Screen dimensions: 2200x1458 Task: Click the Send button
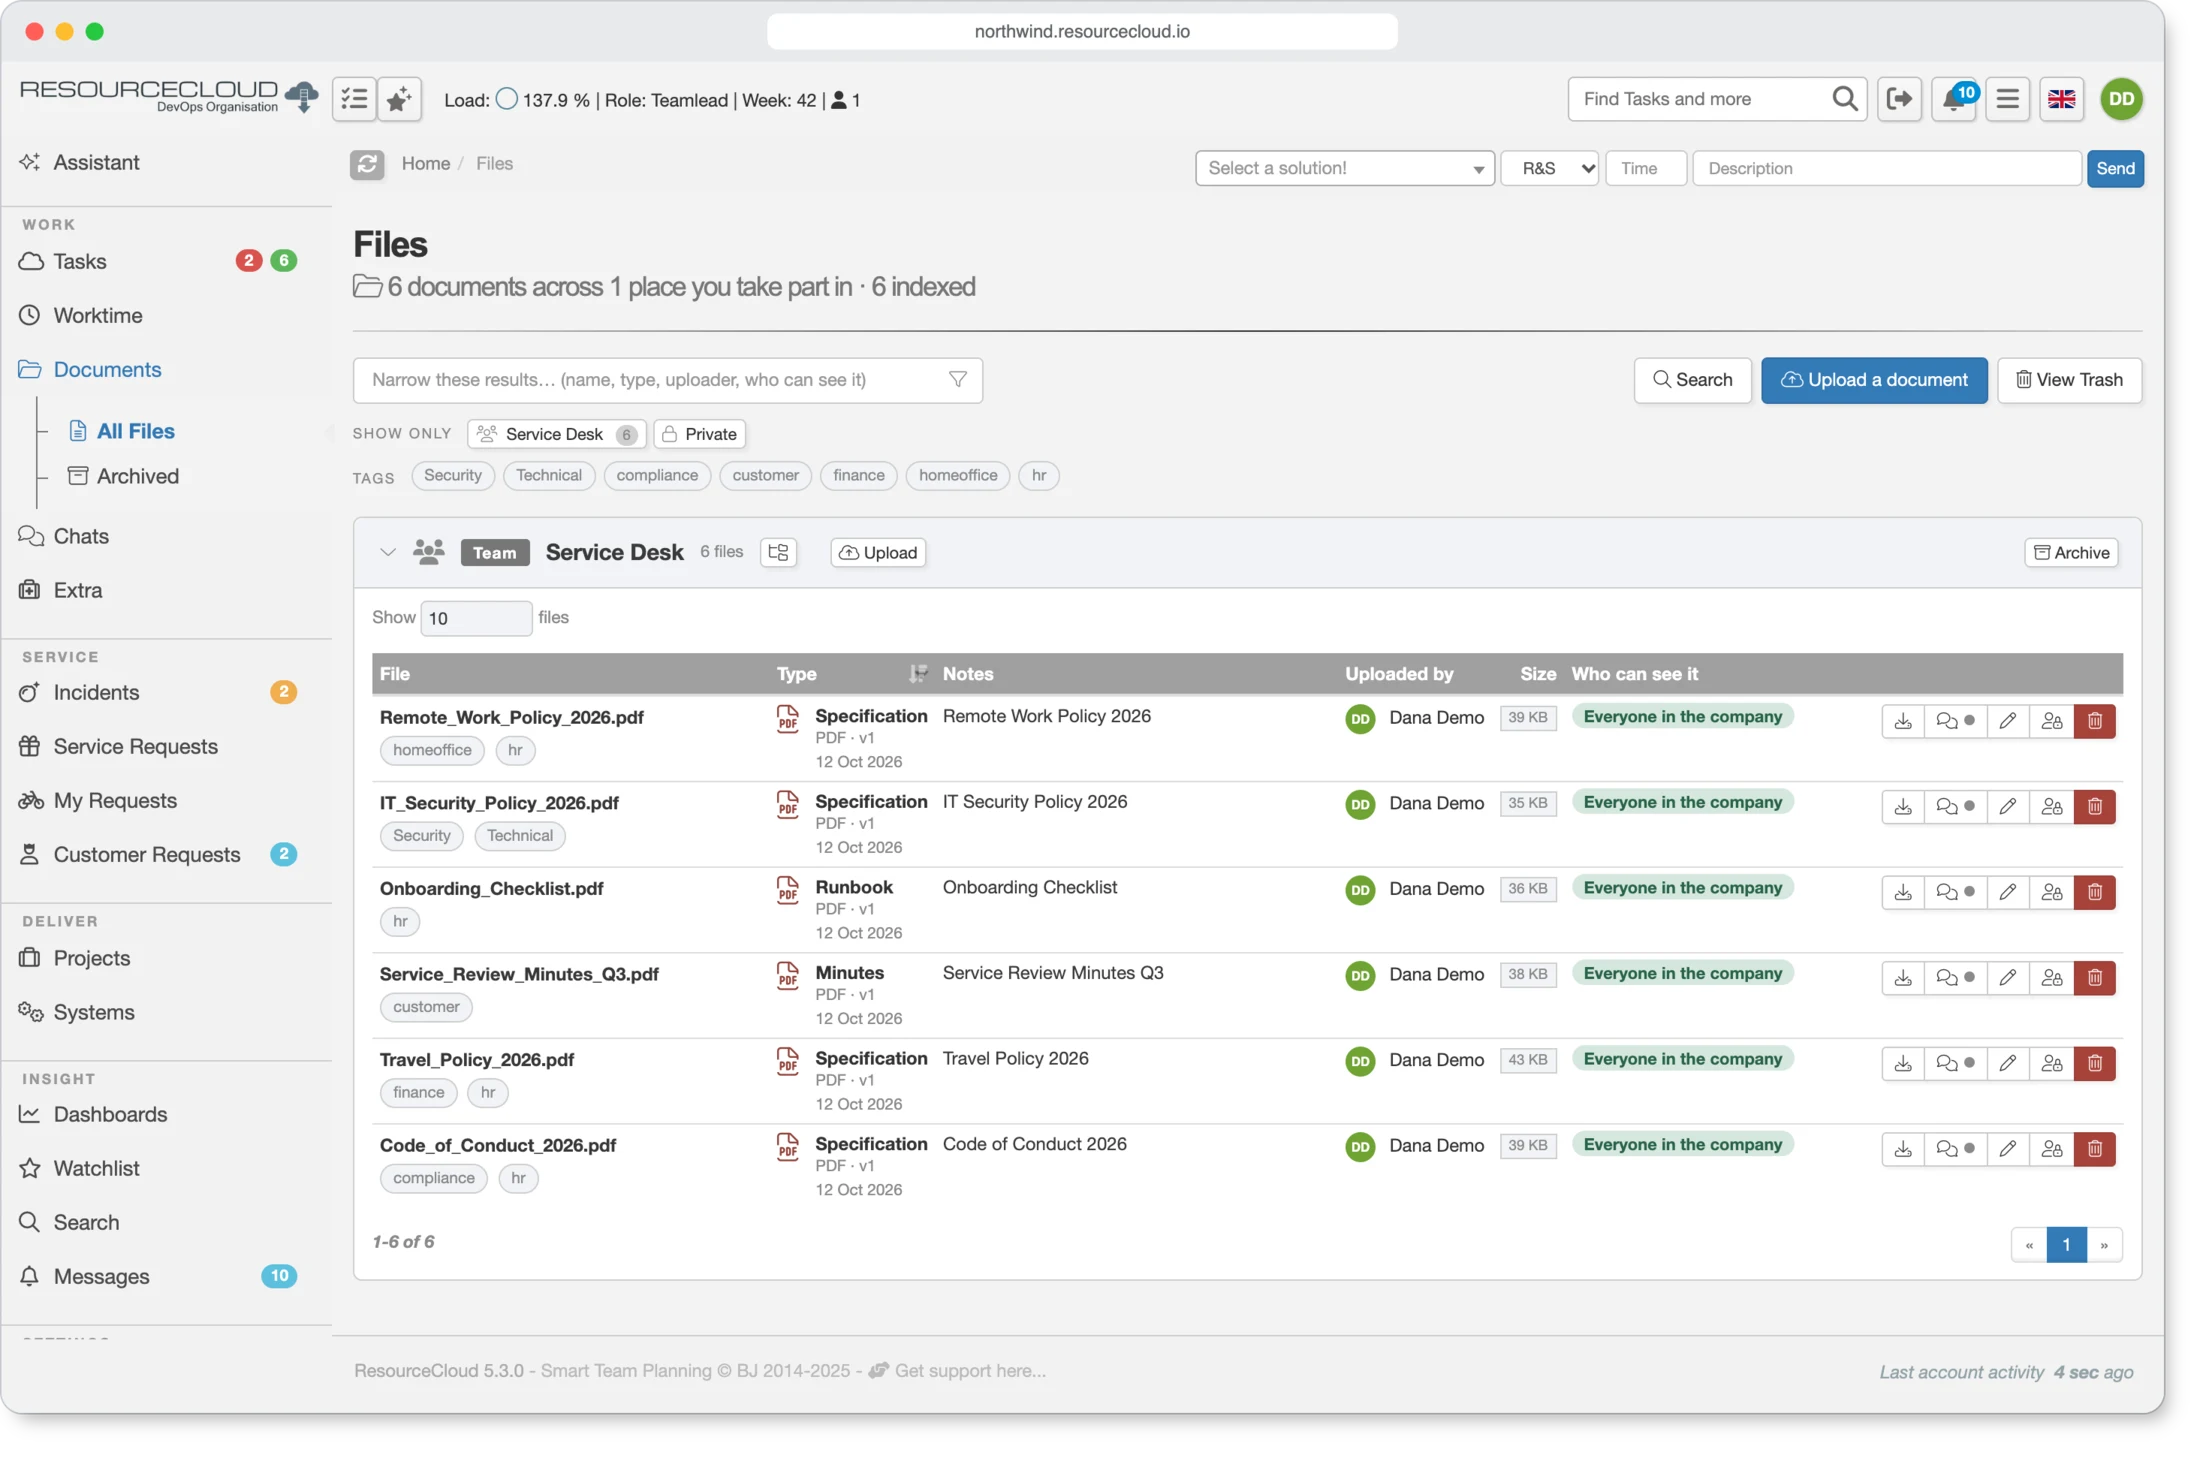(x=2114, y=168)
